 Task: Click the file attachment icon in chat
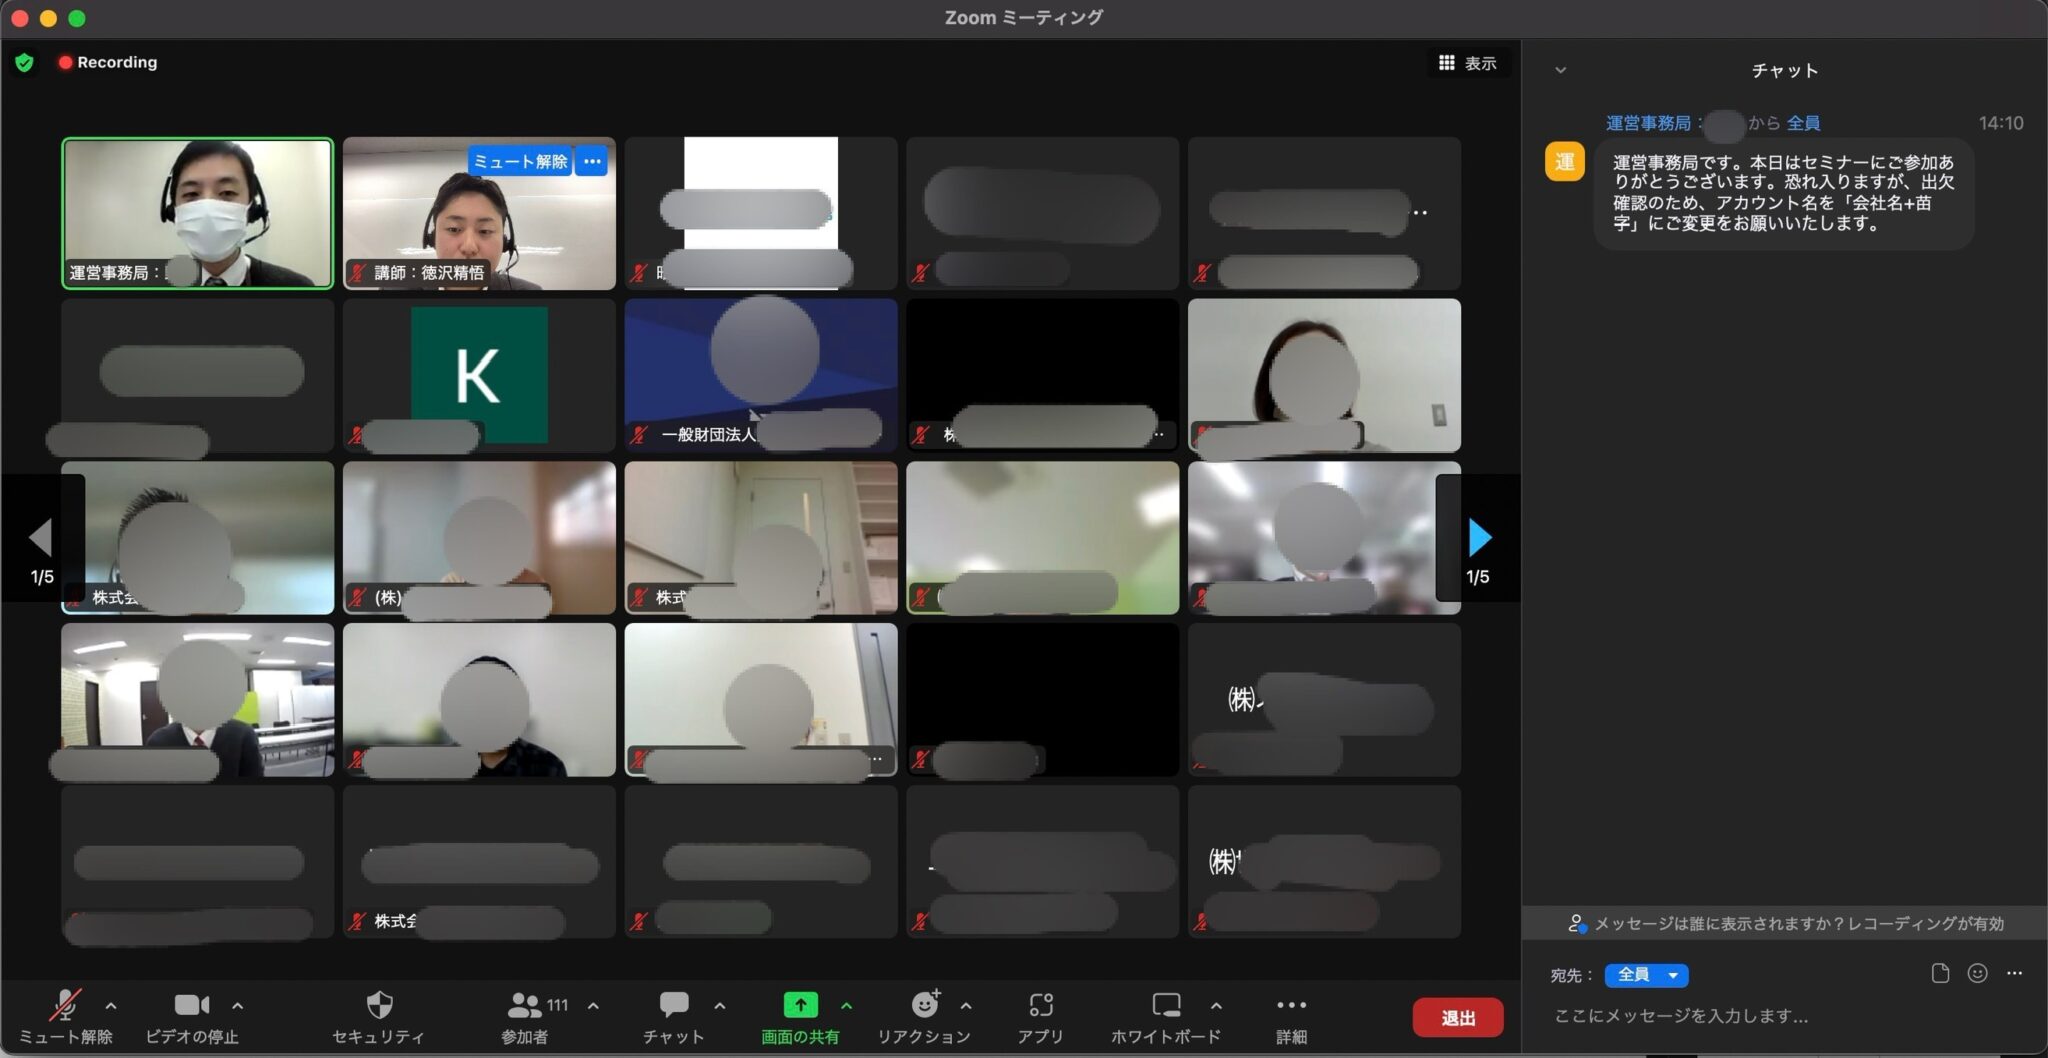pyautogui.click(x=1940, y=973)
